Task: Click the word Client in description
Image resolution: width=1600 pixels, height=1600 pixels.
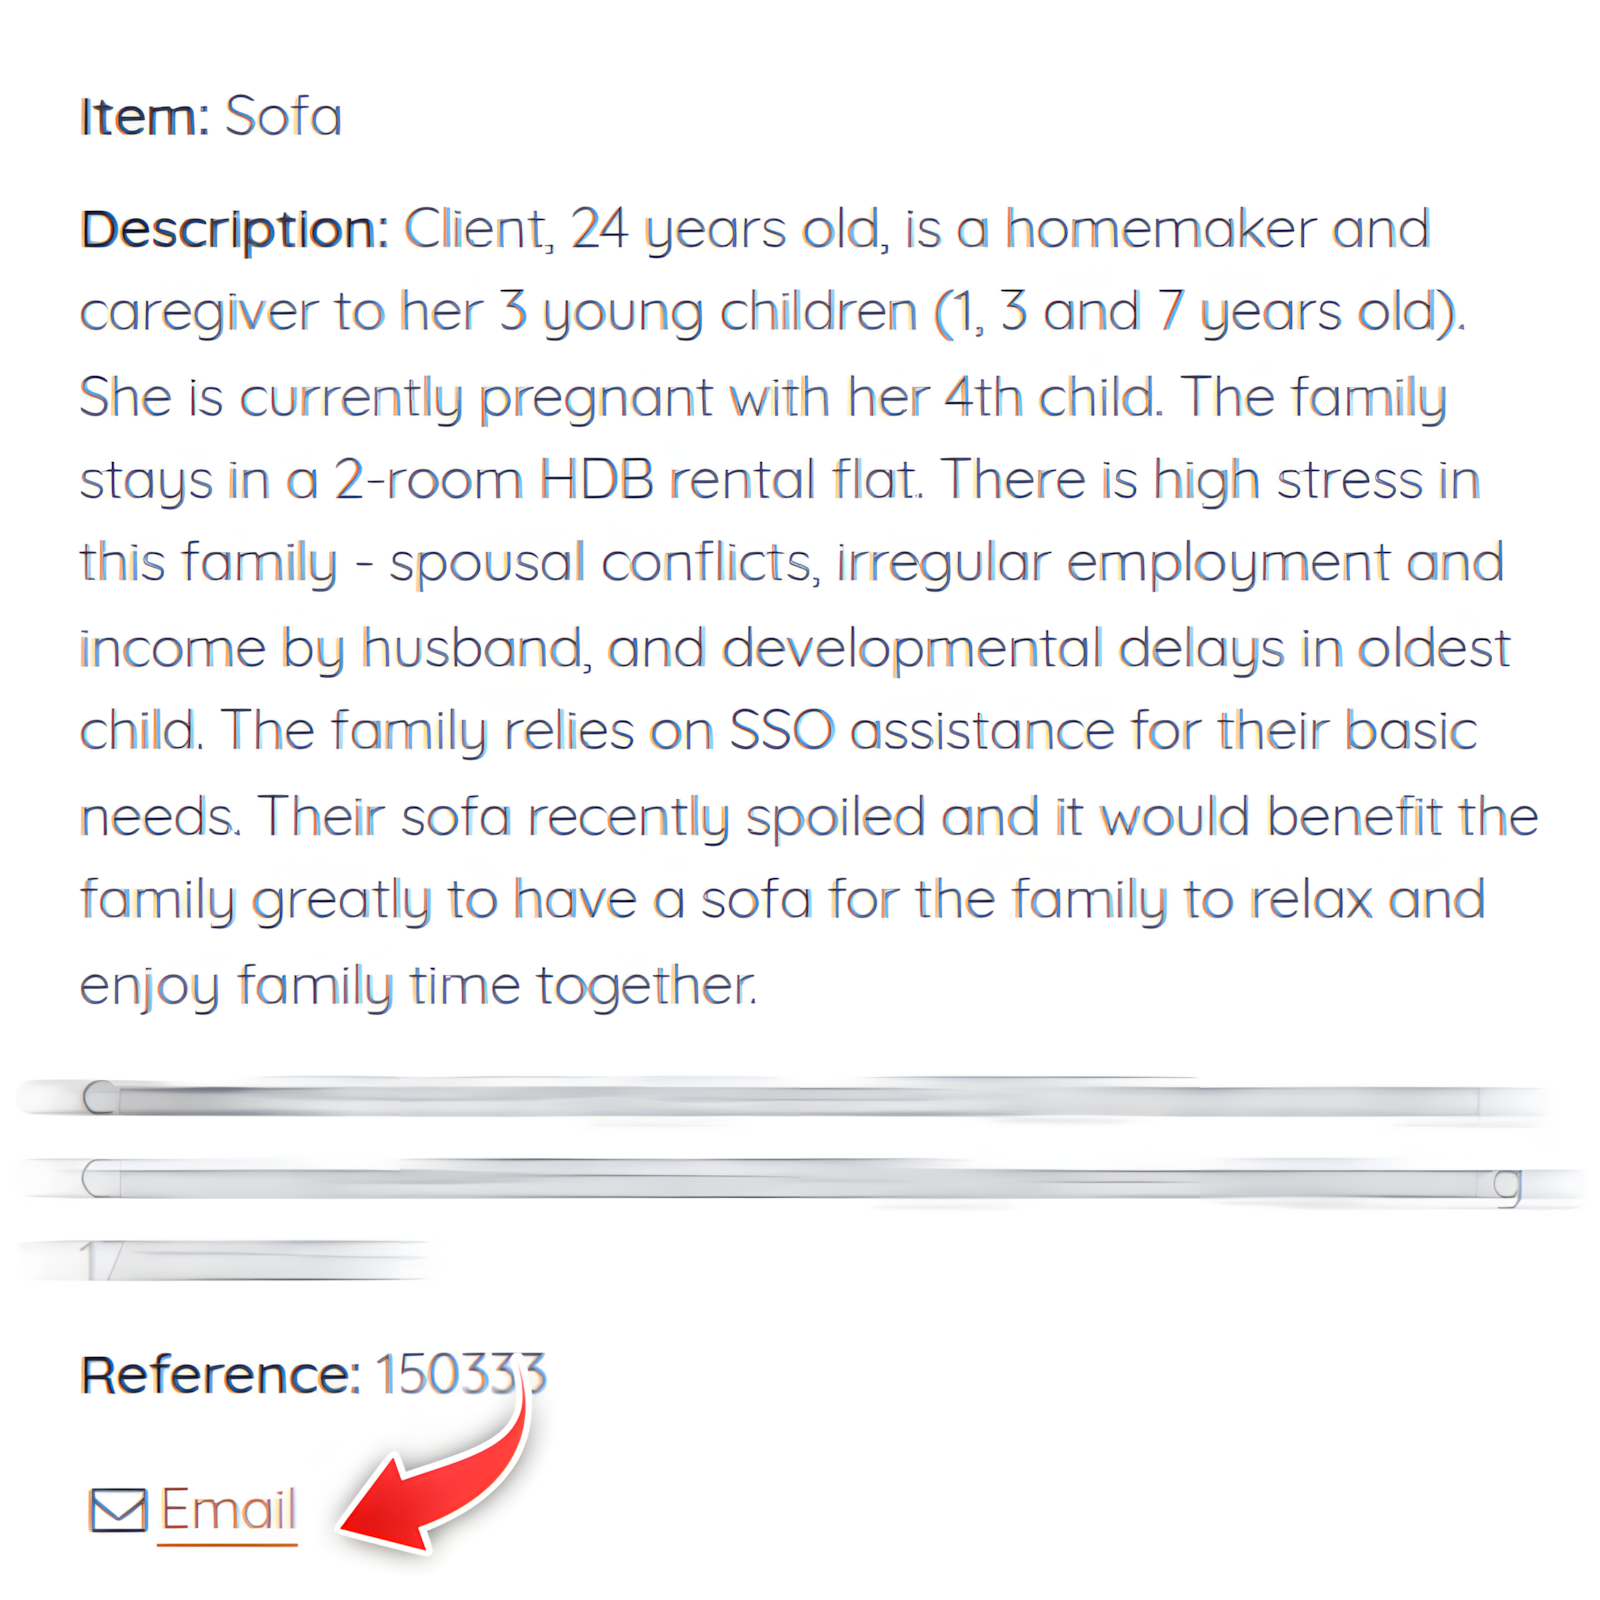Action: pos(477,230)
